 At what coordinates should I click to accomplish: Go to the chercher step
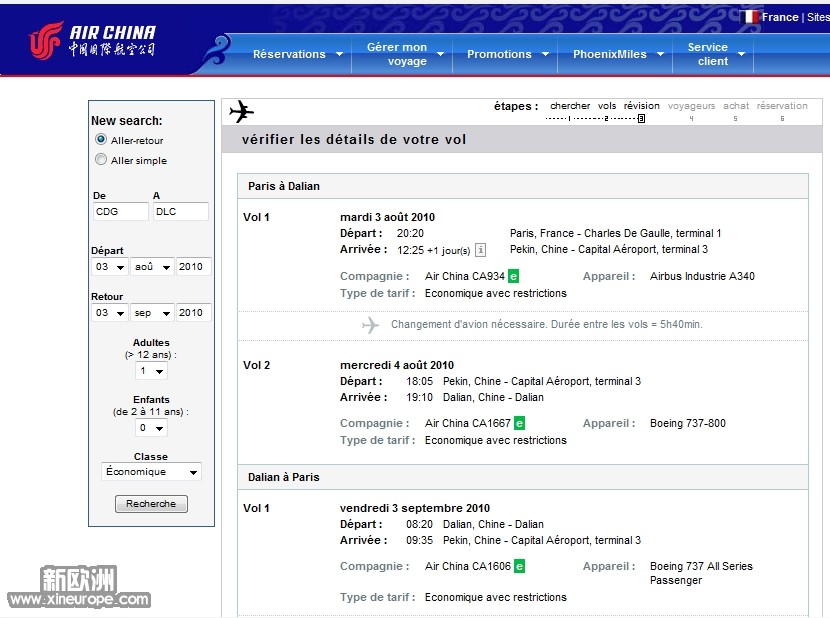point(570,106)
